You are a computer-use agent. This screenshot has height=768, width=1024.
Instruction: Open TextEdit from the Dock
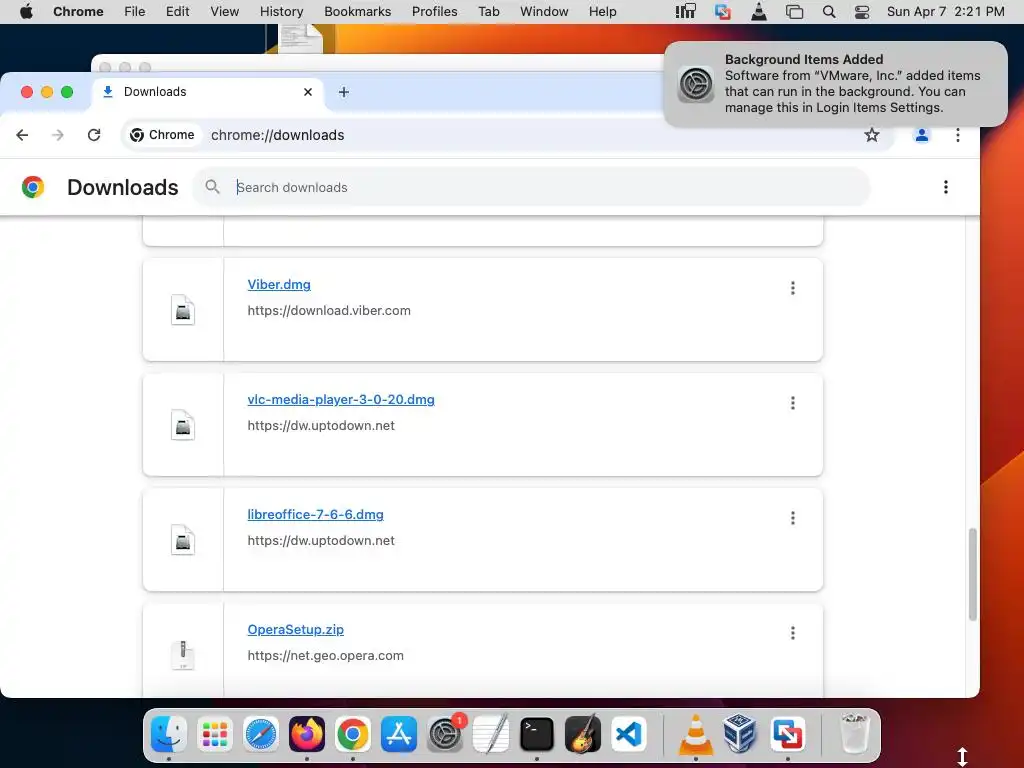pos(491,734)
